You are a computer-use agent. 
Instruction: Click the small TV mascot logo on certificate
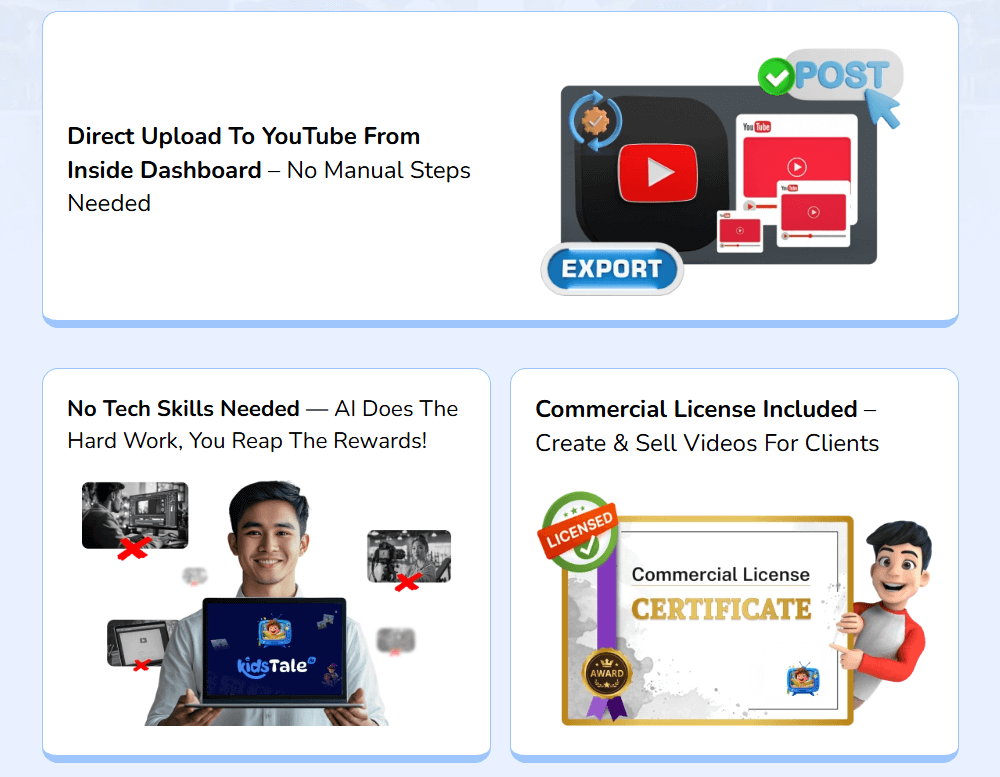pos(803,679)
